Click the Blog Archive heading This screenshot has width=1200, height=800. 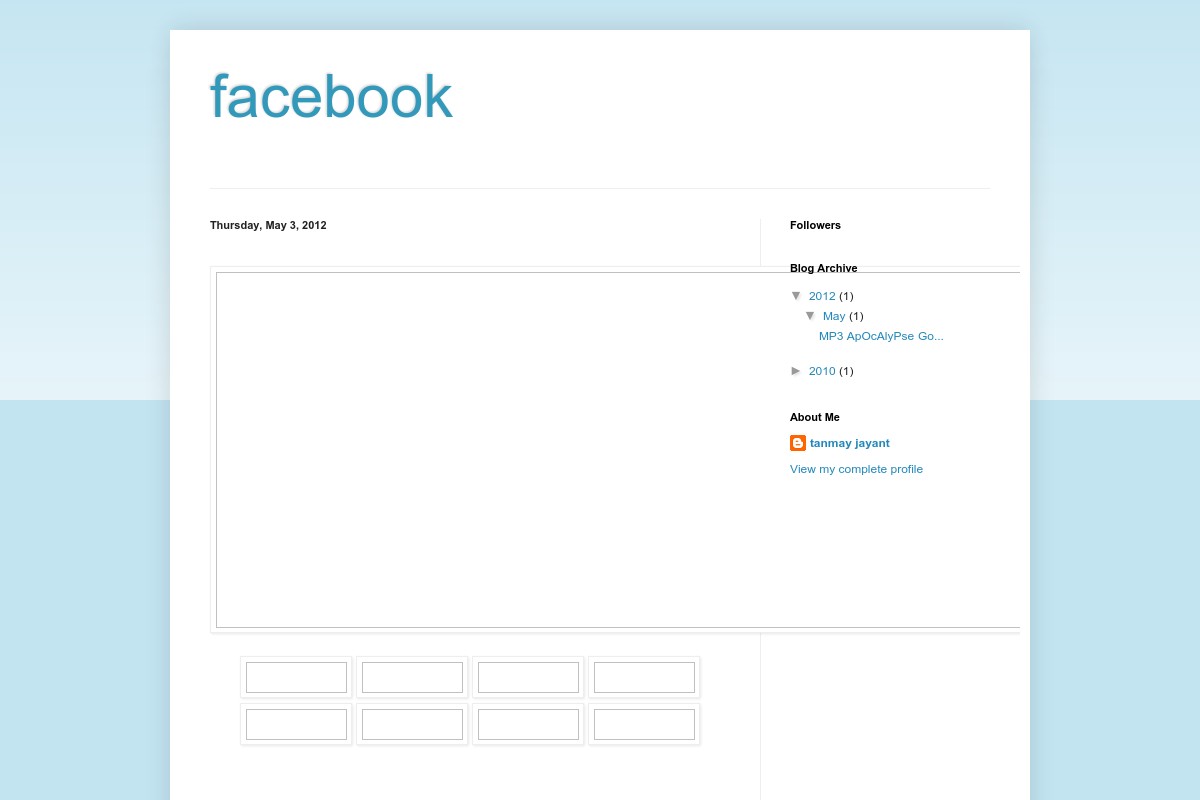click(x=823, y=268)
